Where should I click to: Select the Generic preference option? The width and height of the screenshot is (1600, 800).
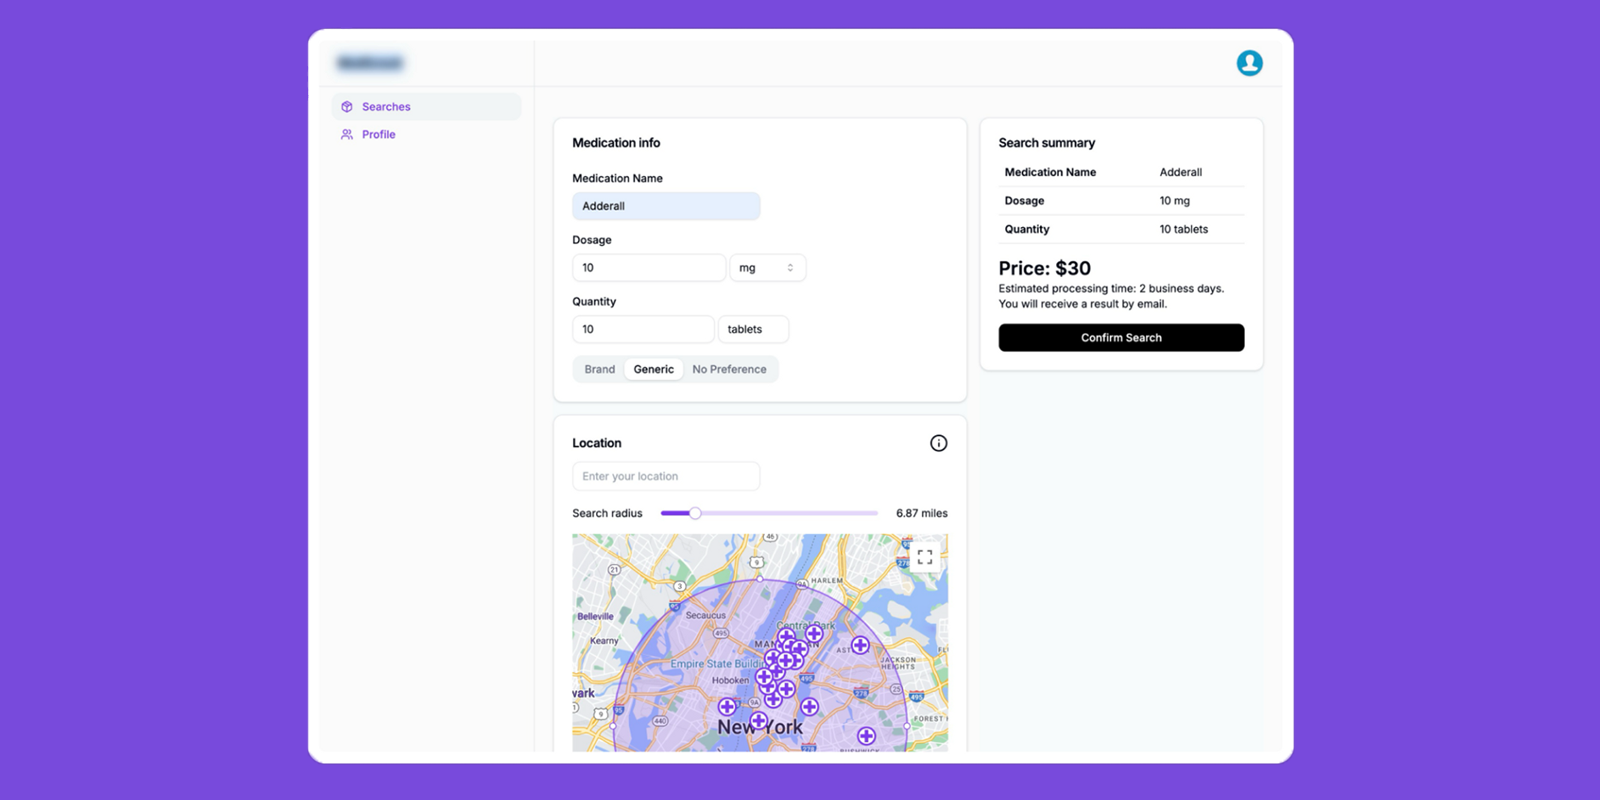pyautogui.click(x=653, y=369)
